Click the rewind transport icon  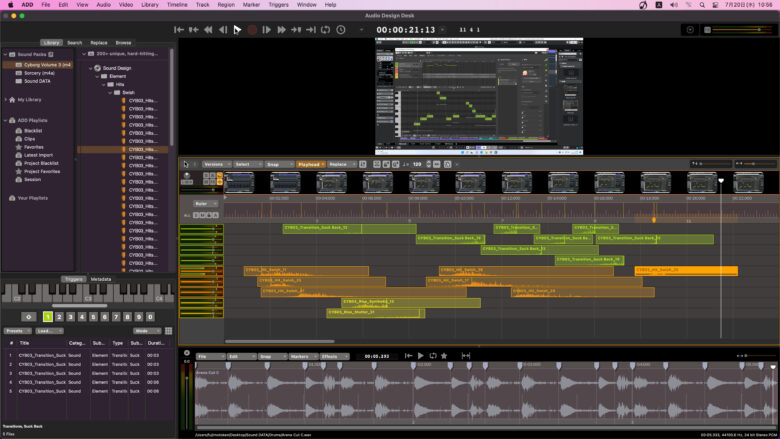pyautogui.click(x=208, y=30)
